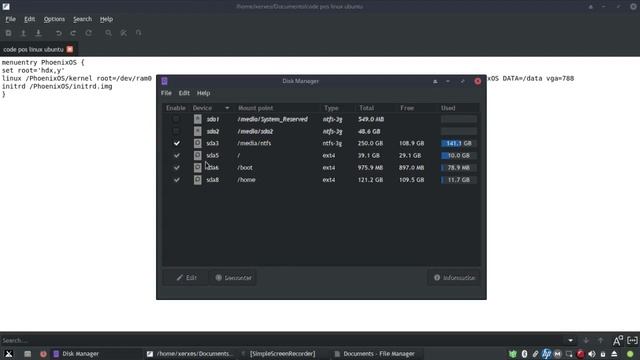This screenshot has width=640, height=360.
Task: Click the go-to-line toolbar icon
Action: (138, 33)
